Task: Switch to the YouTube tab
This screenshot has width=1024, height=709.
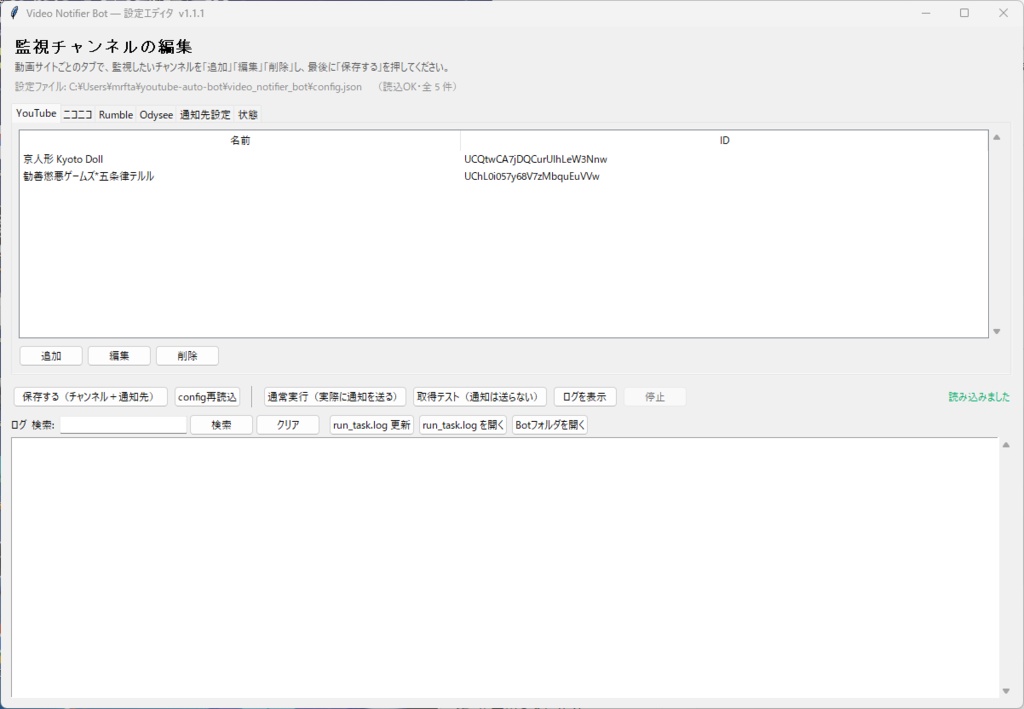Action: point(36,114)
